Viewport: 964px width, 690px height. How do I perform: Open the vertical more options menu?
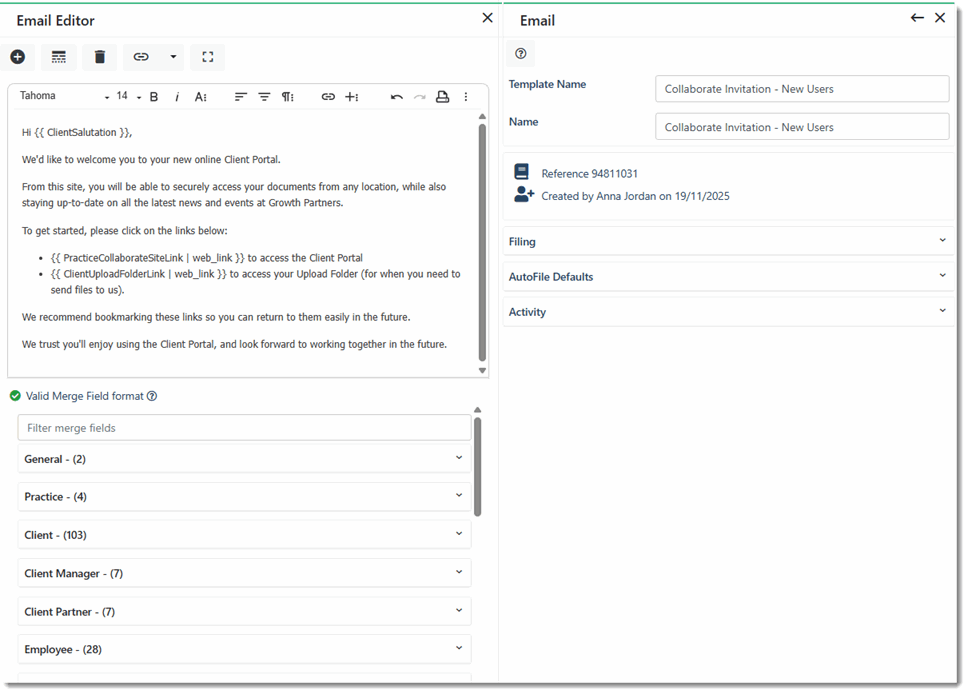point(466,97)
